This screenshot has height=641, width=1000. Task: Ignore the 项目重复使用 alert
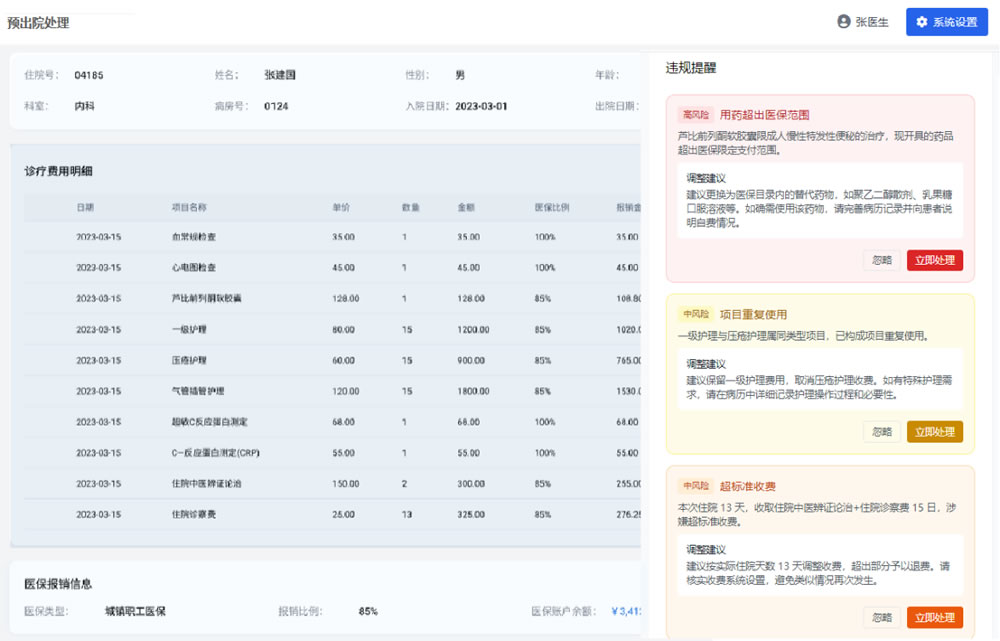(881, 432)
